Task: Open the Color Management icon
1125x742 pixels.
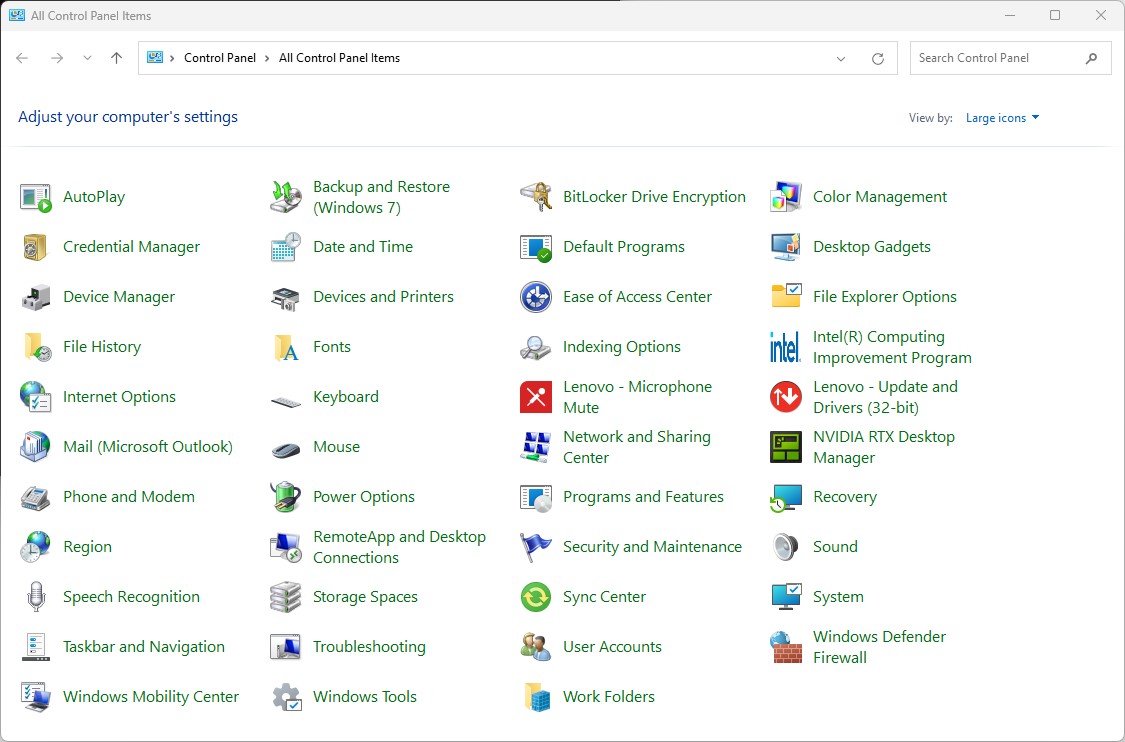Action: 786,197
